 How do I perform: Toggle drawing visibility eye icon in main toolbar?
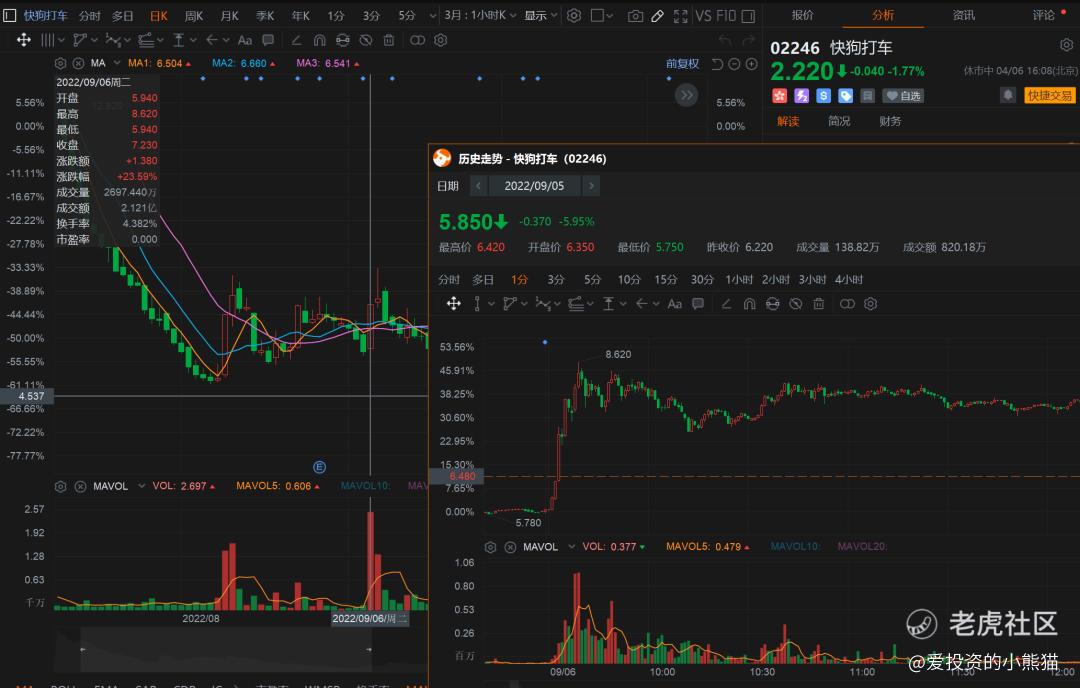click(342, 40)
